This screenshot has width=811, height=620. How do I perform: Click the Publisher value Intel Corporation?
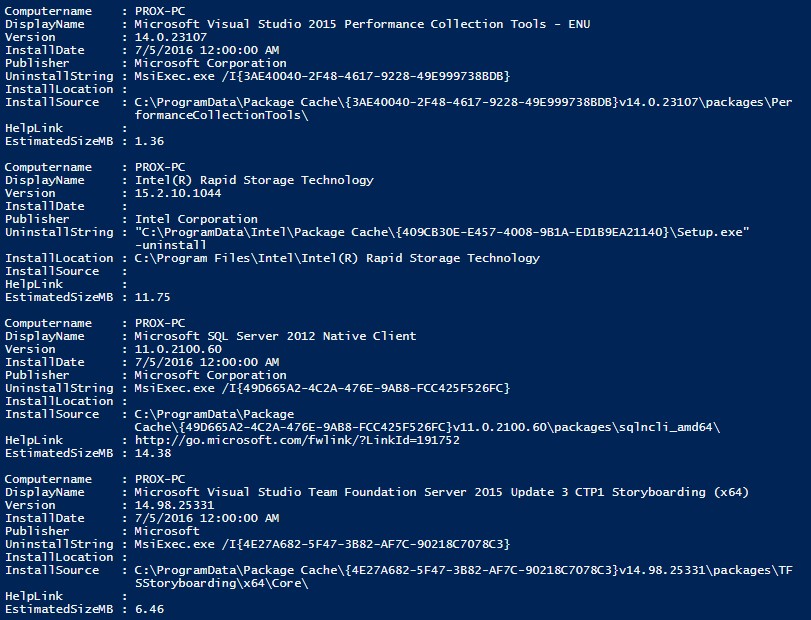pyautogui.click(x=196, y=219)
